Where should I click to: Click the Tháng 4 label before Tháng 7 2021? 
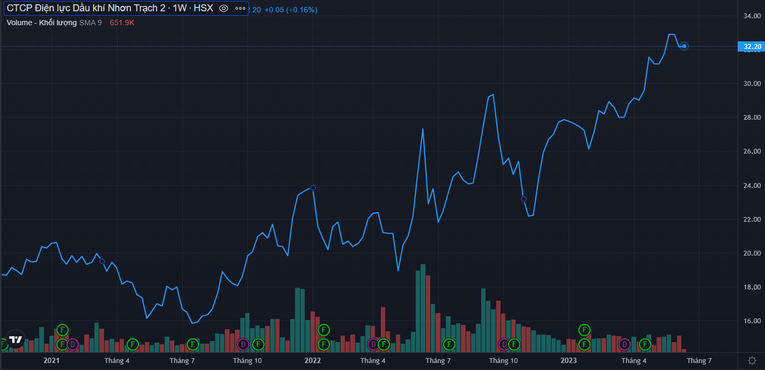(x=117, y=361)
